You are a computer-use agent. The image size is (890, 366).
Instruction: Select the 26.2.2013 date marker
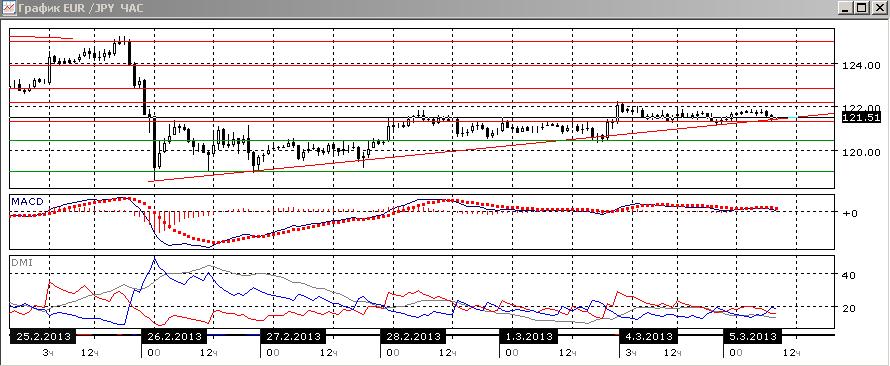tap(173, 336)
